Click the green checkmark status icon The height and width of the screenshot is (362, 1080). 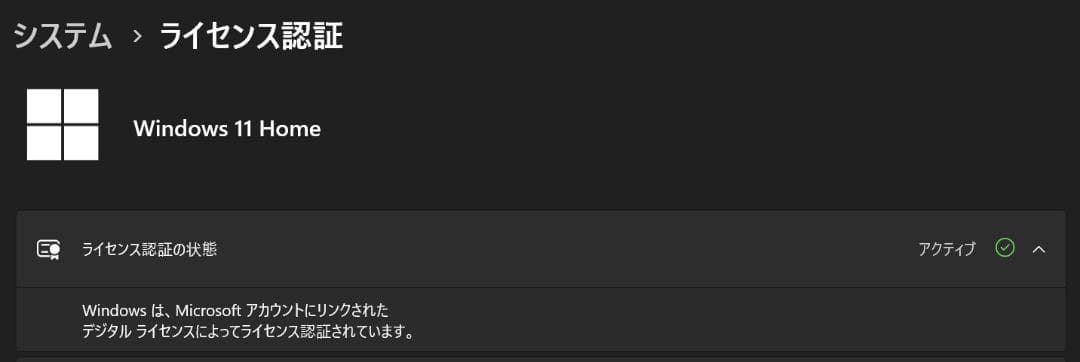(x=1005, y=248)
